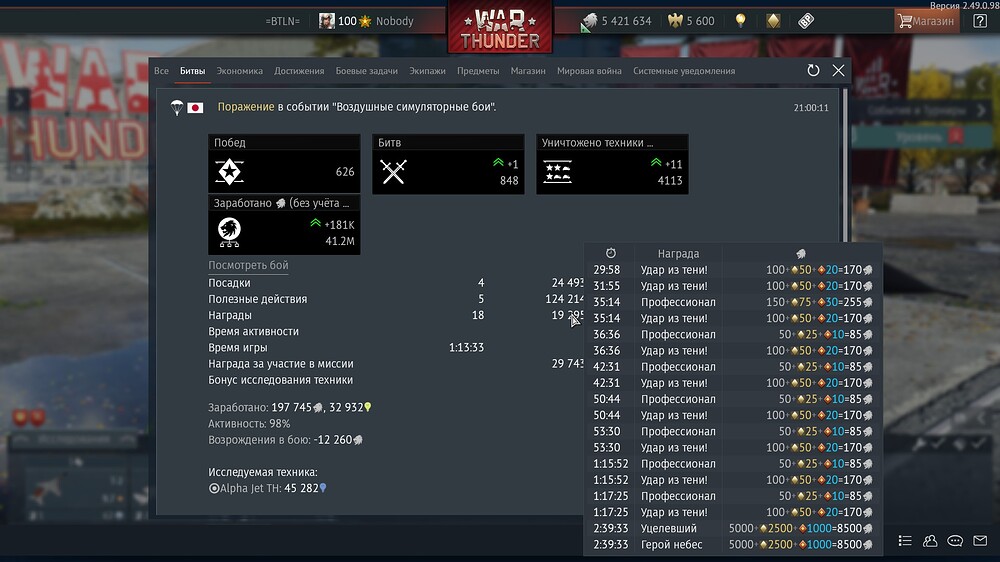Screen dimensions: 1000x562
Task: Open the Мировая война tab
Action: 589,71
